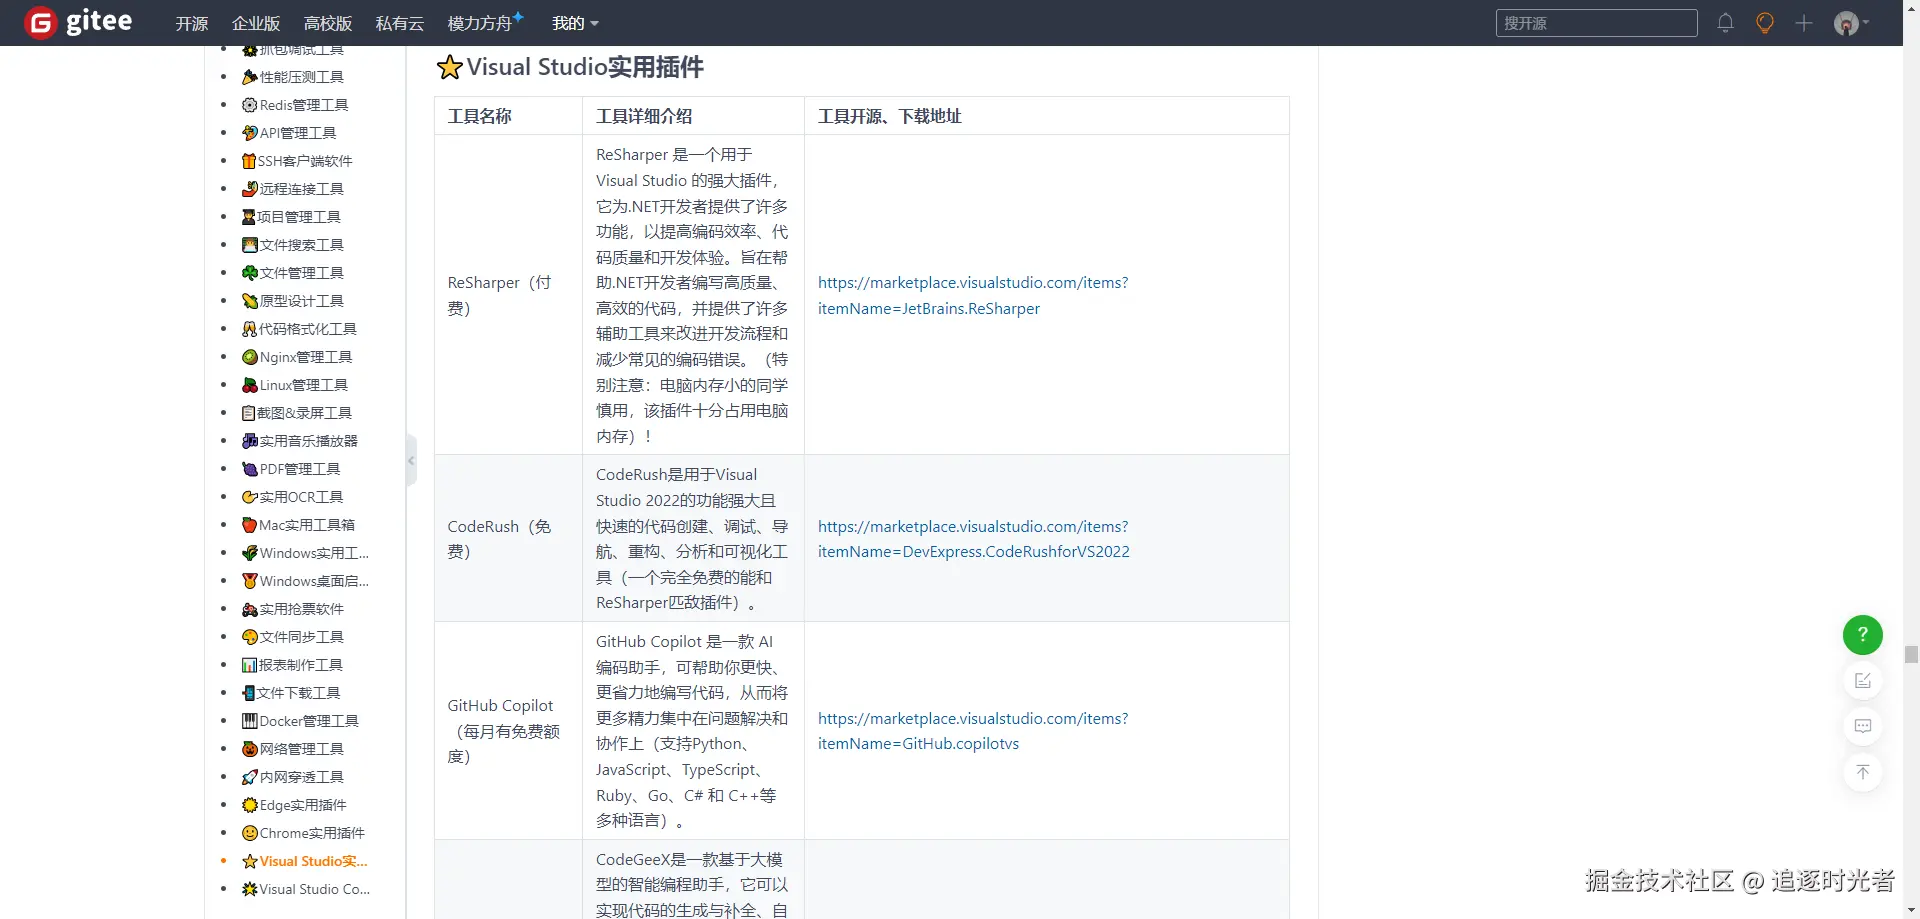The width and height of the screenshot is (1920, 919).
Task: Focus the 搜开源 search box
Action: [1596, 23]
